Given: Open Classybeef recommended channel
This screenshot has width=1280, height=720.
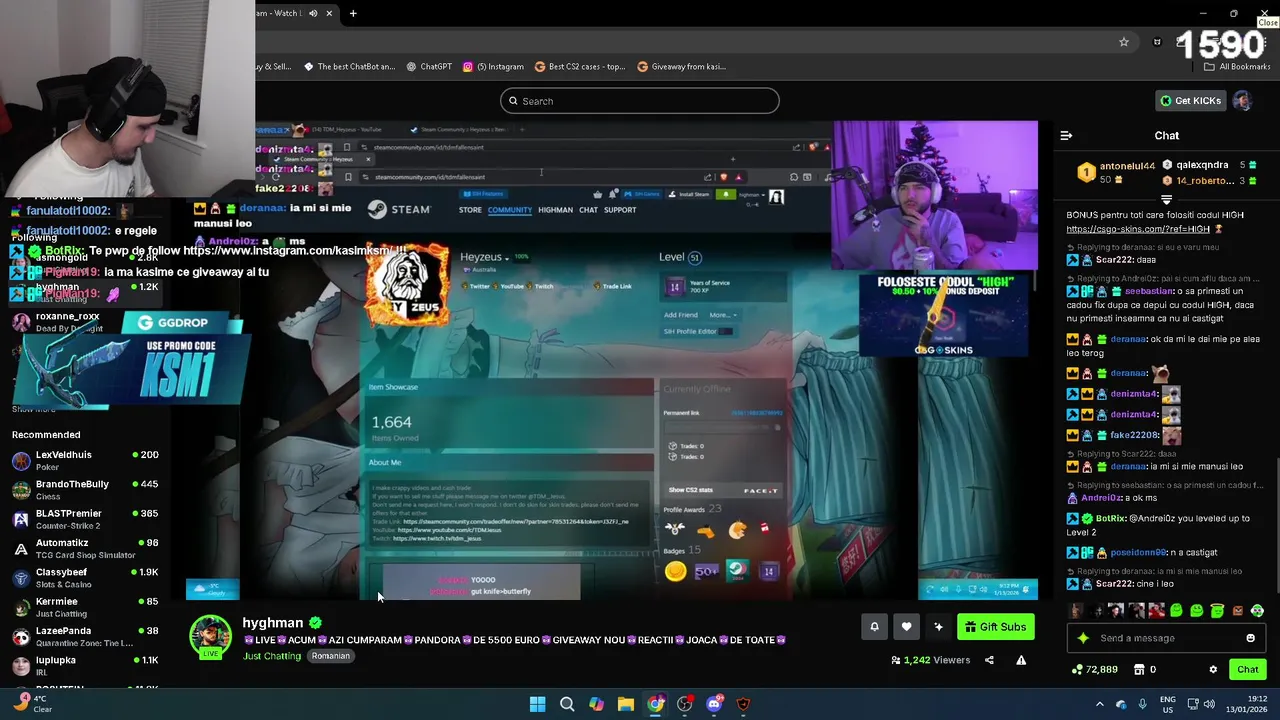Looking at the screenshot, I should click(x=85, y=578).
